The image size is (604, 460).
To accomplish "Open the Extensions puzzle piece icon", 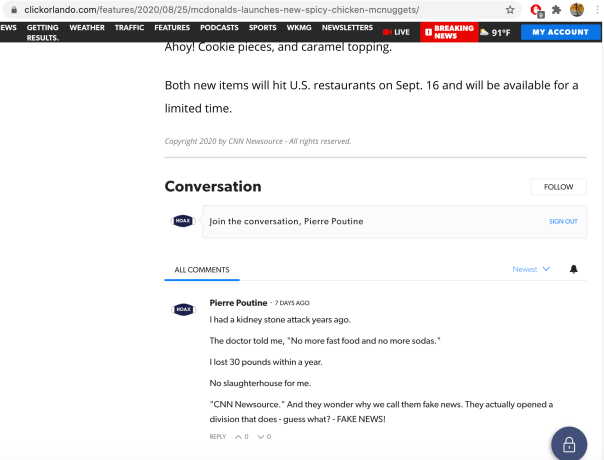I will pos(556,10).
